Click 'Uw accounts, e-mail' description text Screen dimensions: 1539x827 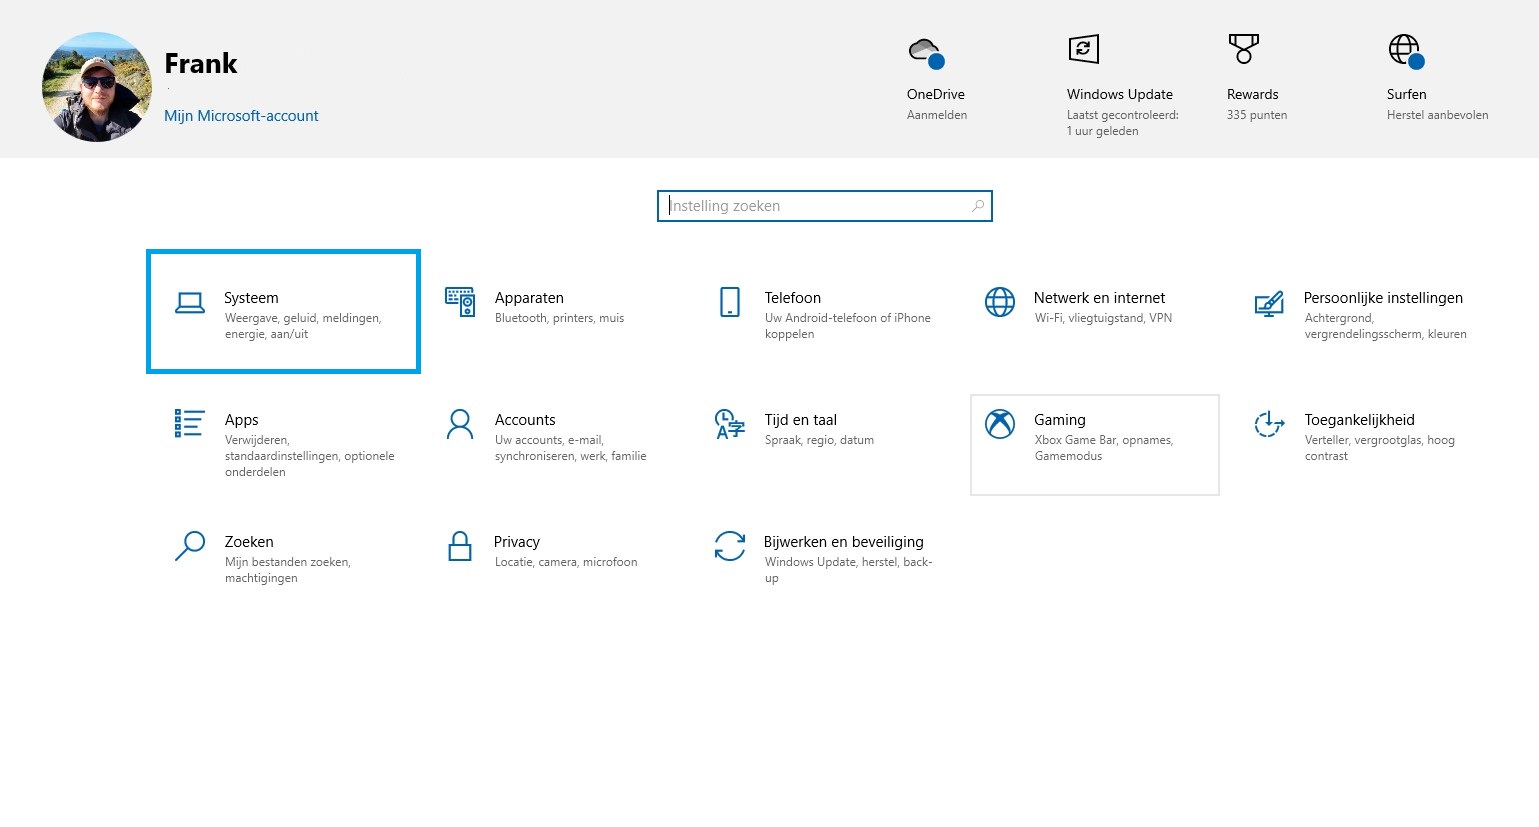[x=570, y=448]
